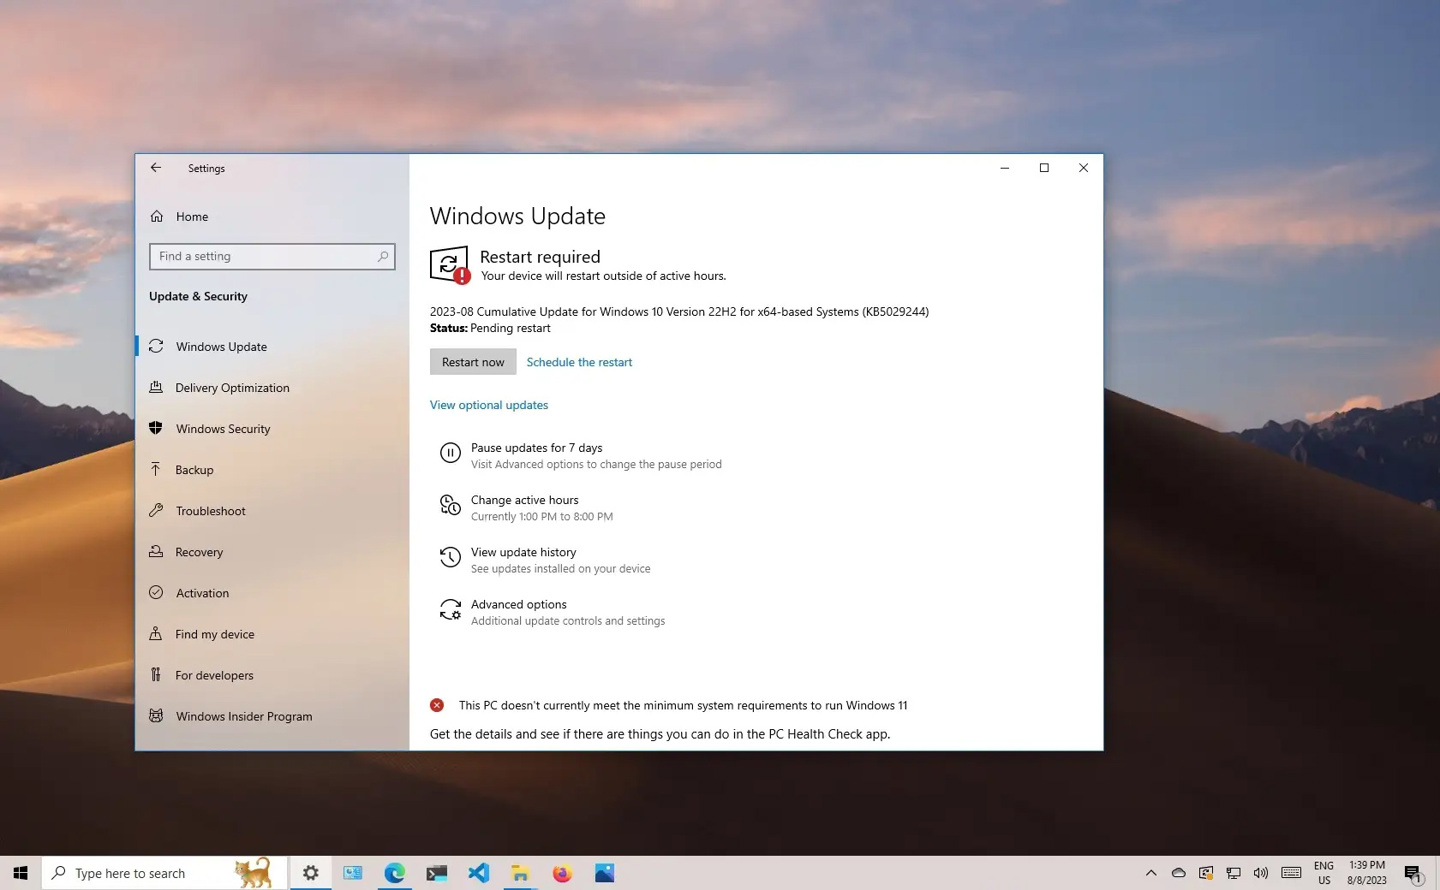Click the taskbar search box
Image resolution: width=1440 pixels, height=890 pixels.
[165, 873]
